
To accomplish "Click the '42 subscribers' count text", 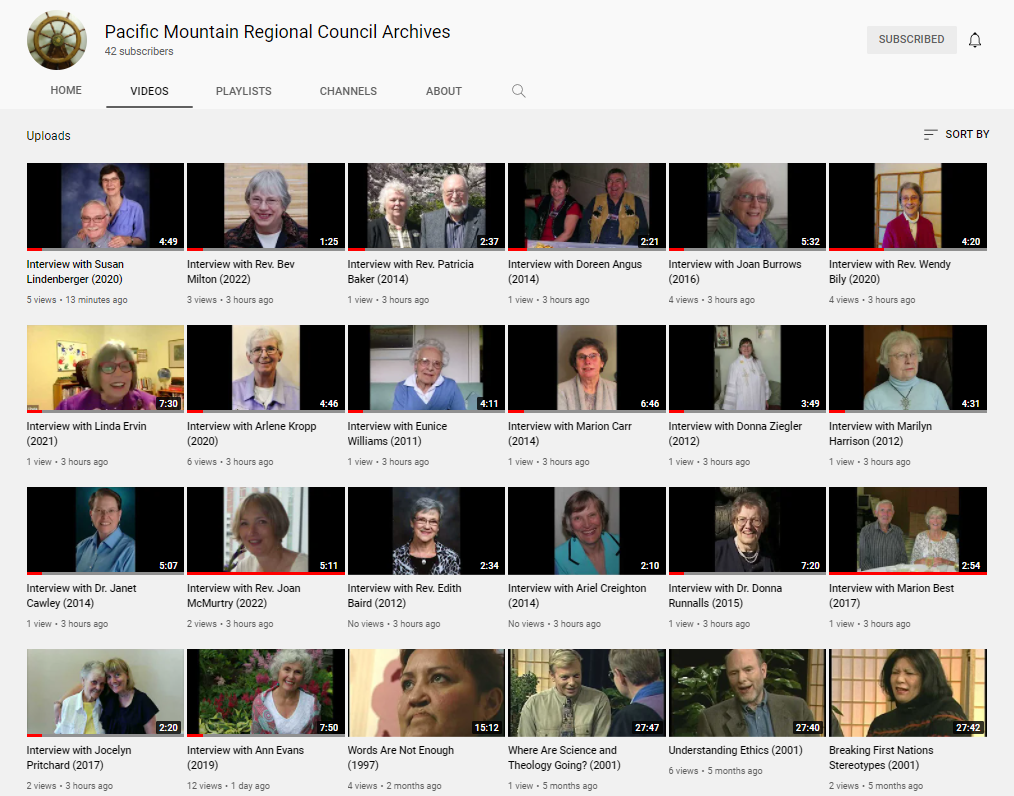I will [x=139, y=51].
